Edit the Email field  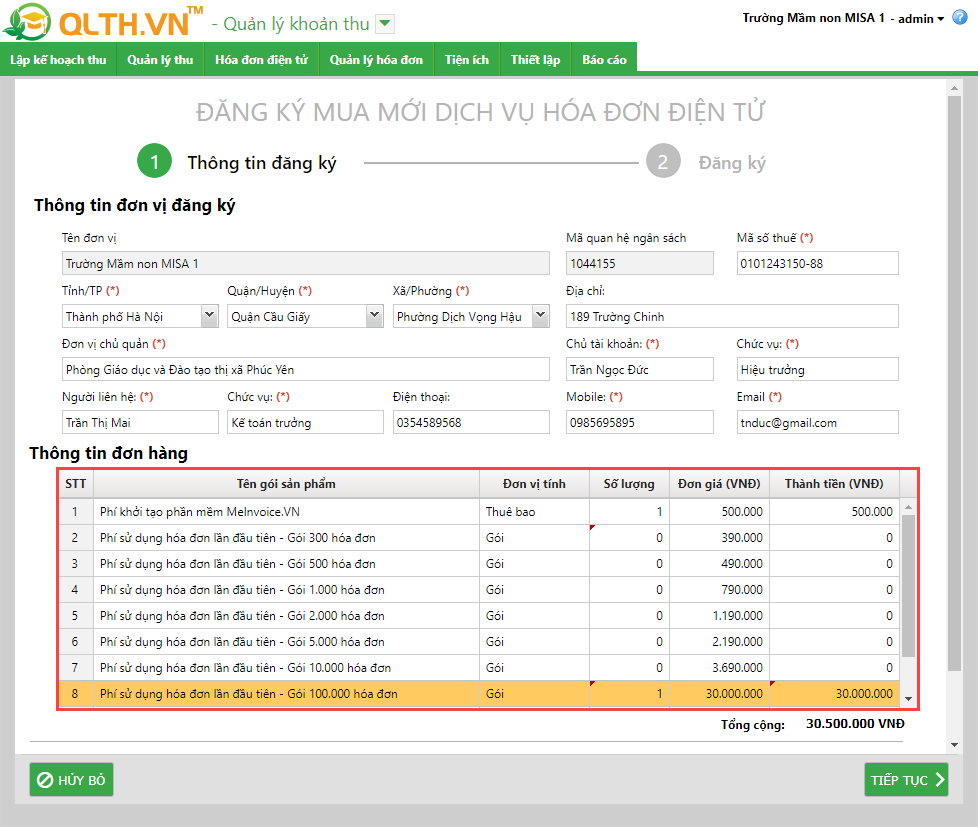[817, 422]
